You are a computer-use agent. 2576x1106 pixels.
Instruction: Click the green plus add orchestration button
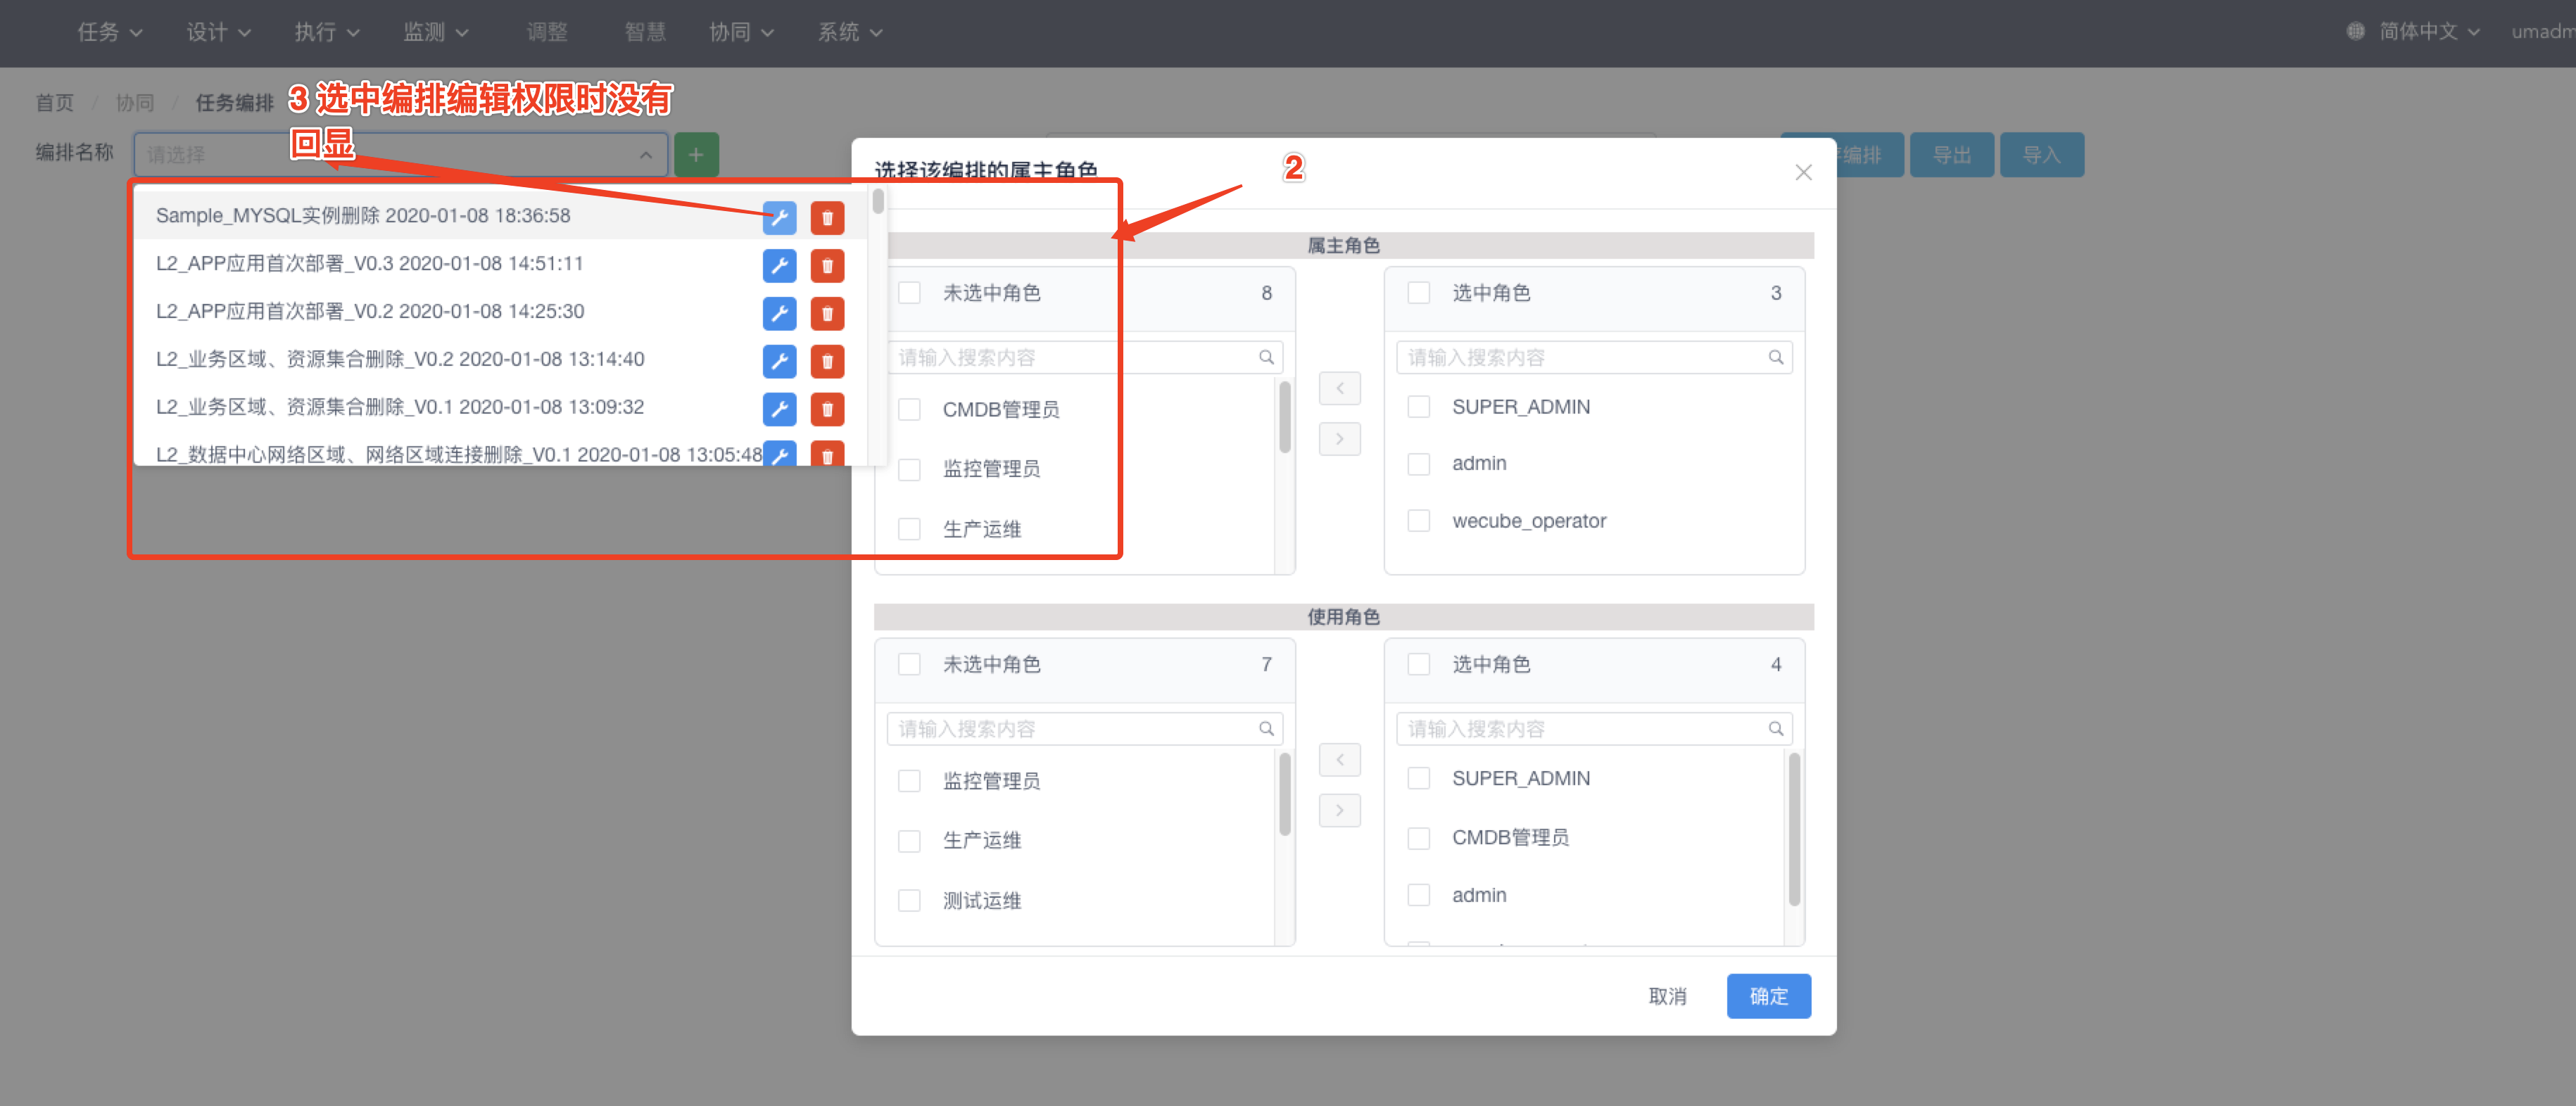tap(696, 155)
